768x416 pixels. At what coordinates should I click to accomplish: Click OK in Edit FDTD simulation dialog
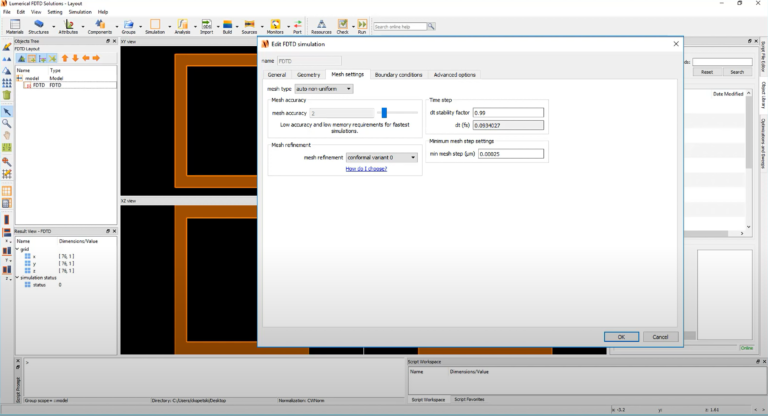click(621, 337)
